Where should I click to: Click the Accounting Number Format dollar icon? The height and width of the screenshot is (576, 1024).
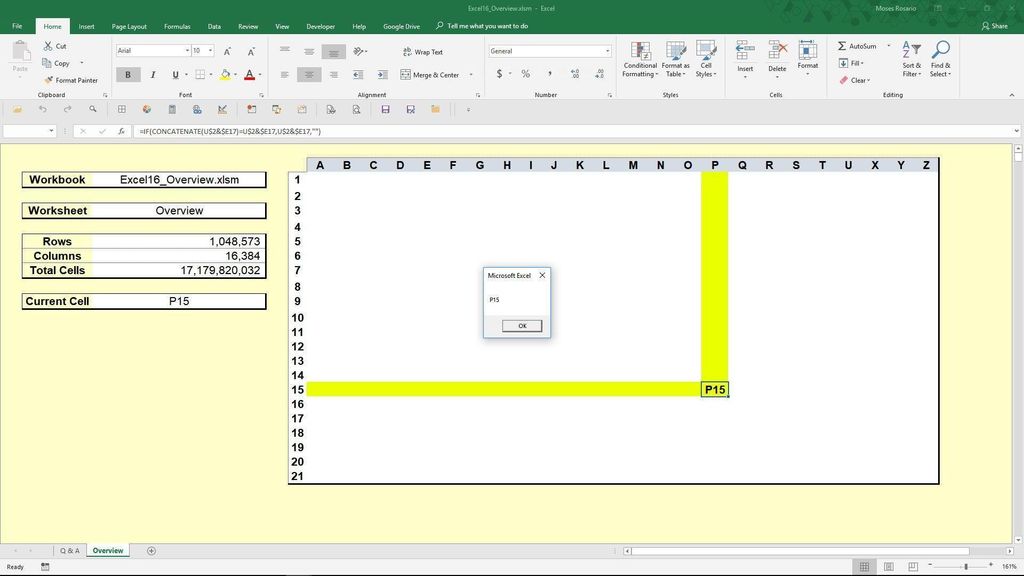[x=500, y=74]
